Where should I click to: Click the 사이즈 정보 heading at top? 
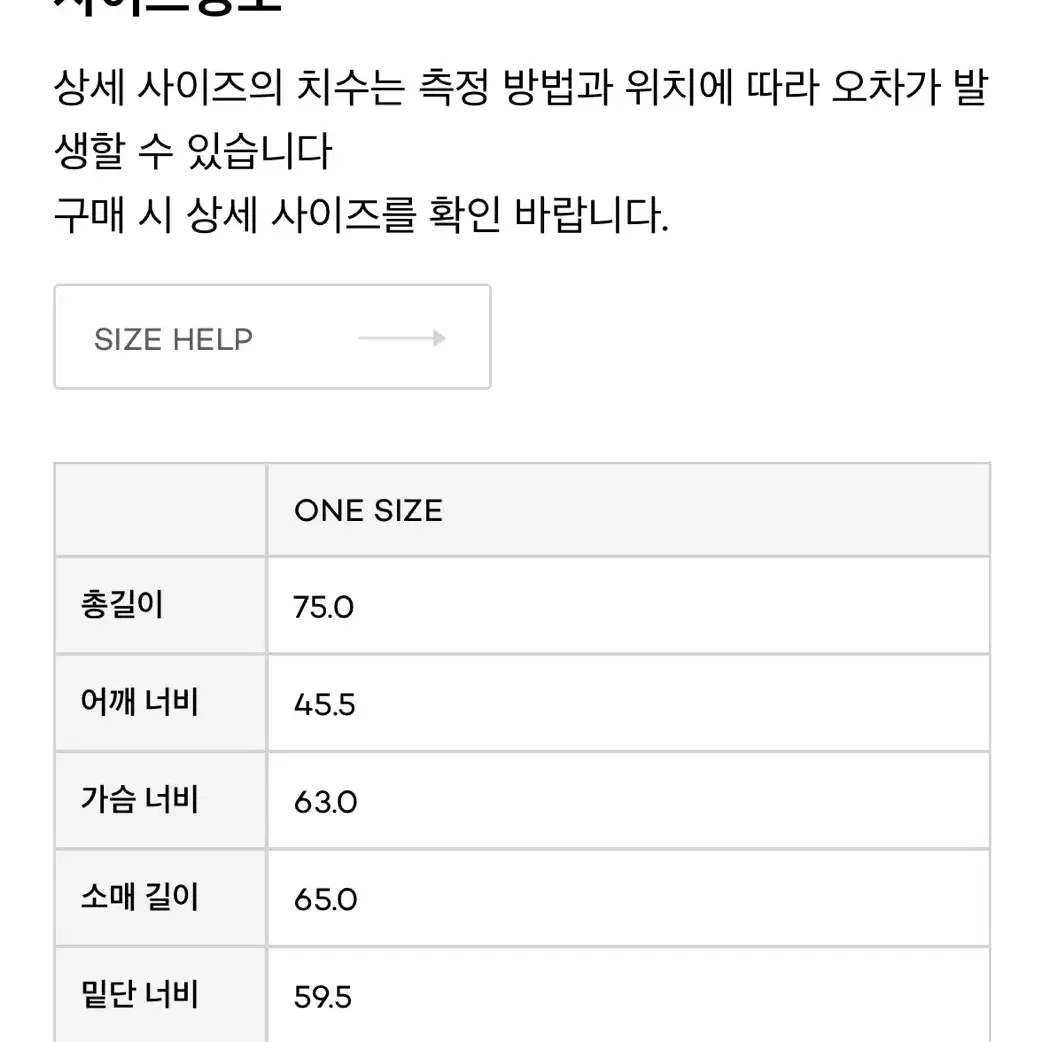(x=167, y=7)
